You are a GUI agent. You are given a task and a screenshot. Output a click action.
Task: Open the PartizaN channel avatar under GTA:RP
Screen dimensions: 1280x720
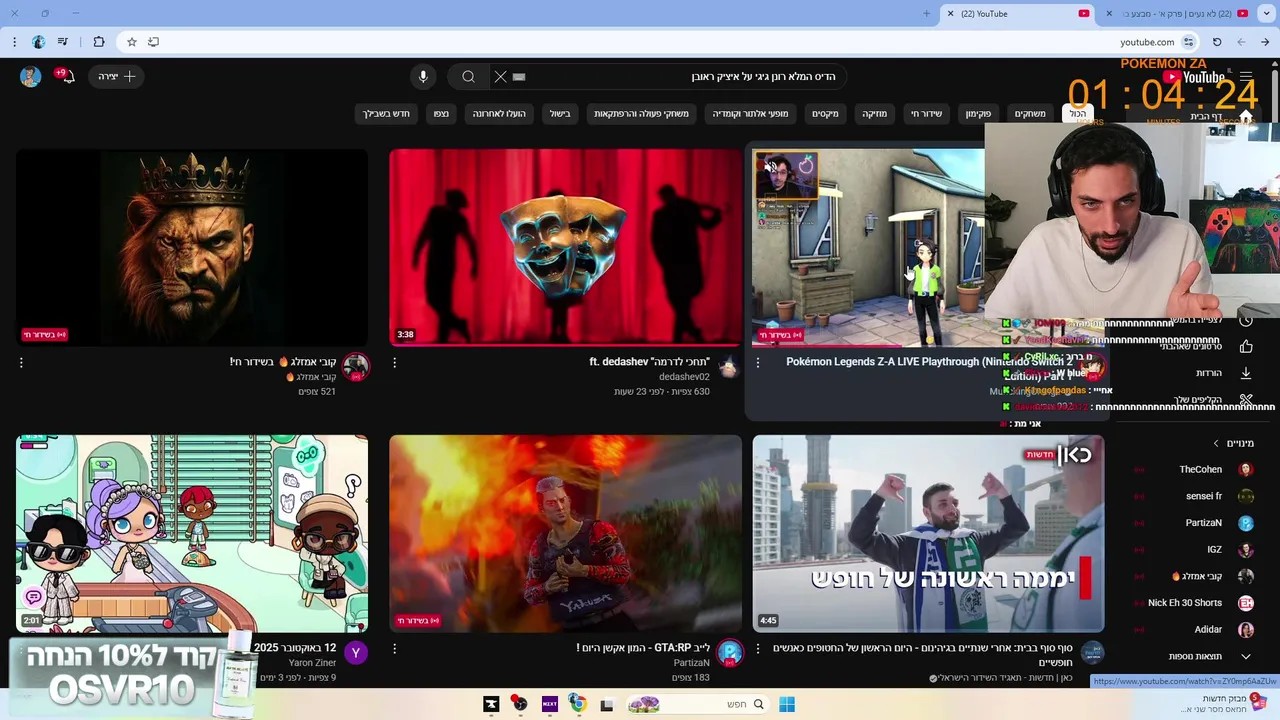(x=730, y=653)
